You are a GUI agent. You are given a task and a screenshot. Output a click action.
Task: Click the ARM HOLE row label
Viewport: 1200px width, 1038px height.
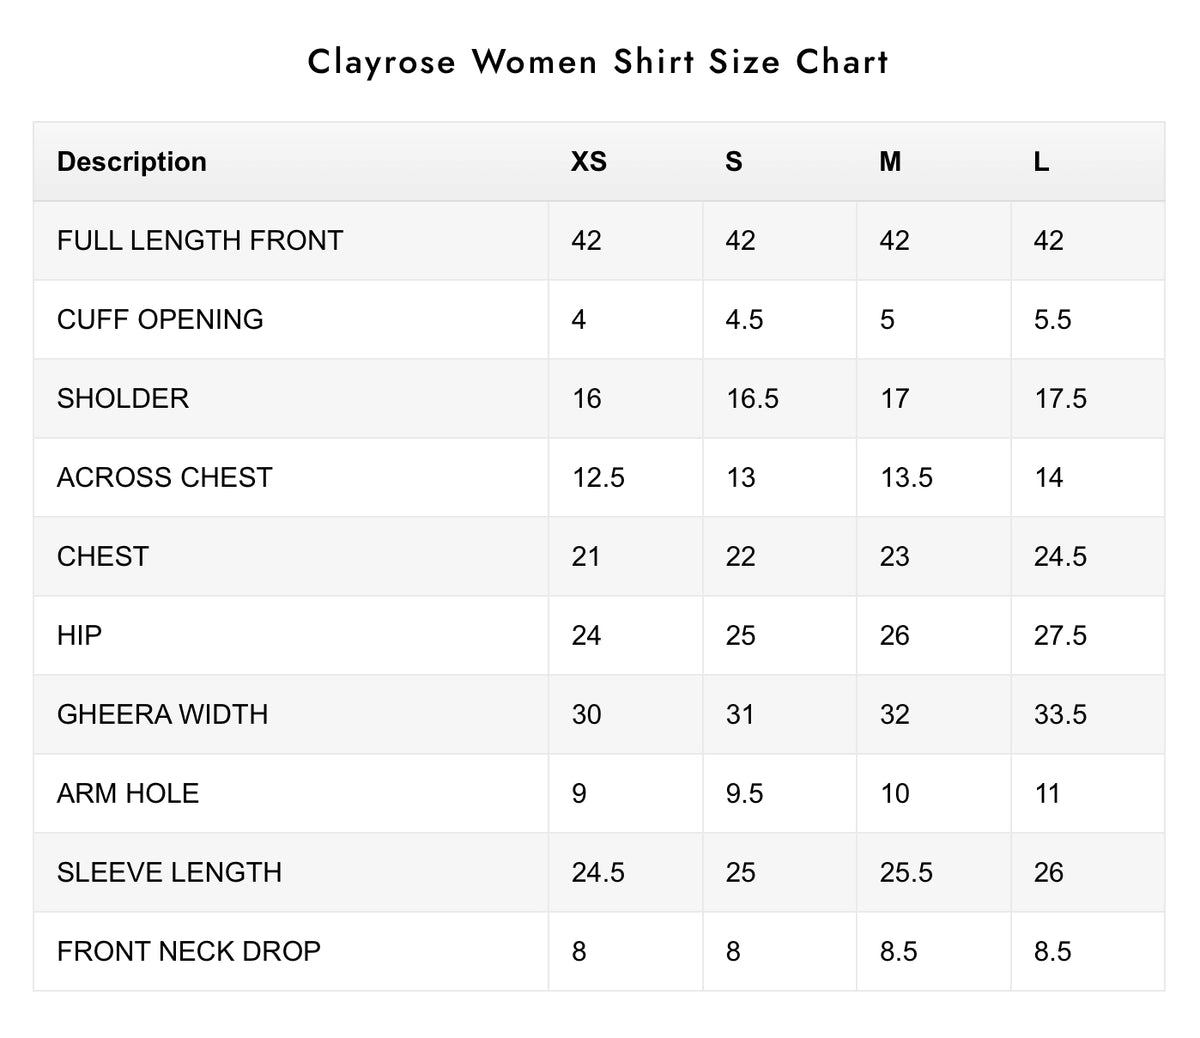coord(128,793)
